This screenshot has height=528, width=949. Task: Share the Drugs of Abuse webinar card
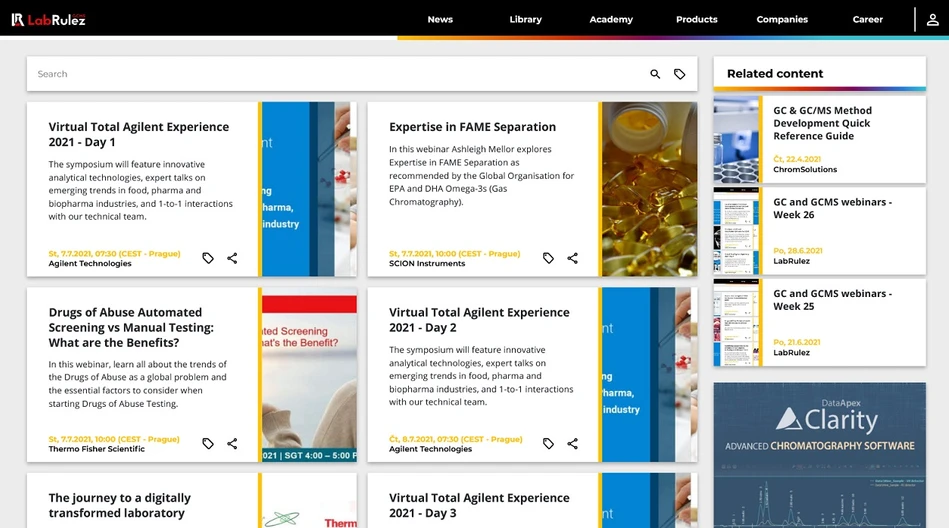232,443
